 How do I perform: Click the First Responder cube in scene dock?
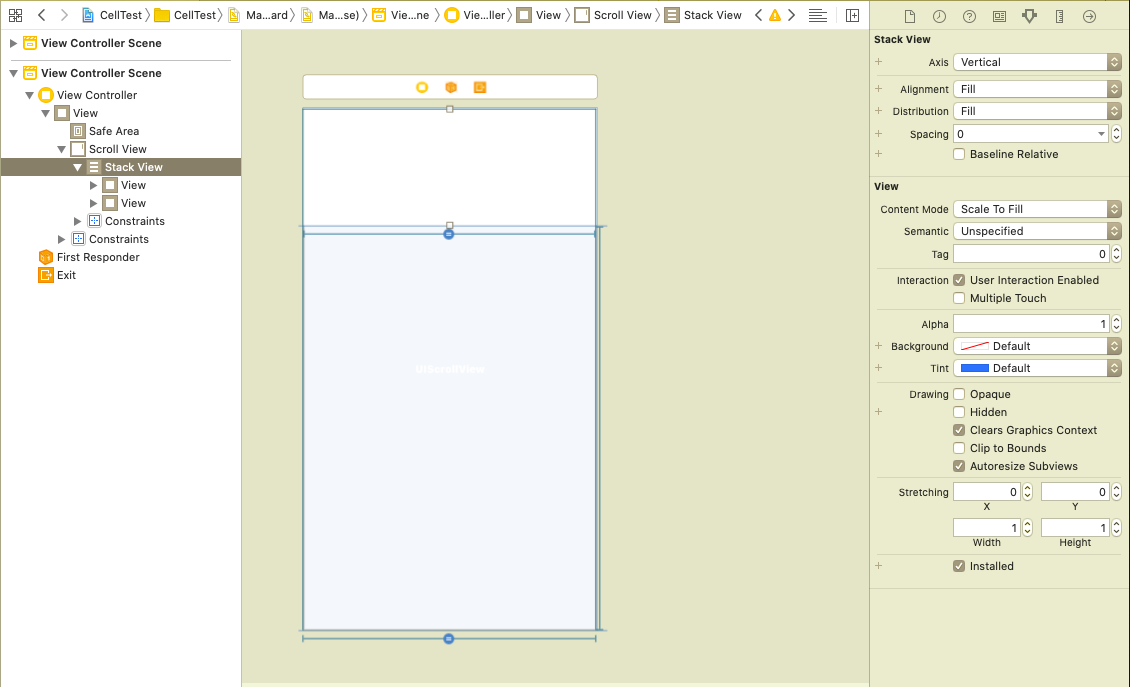(450, 87)
